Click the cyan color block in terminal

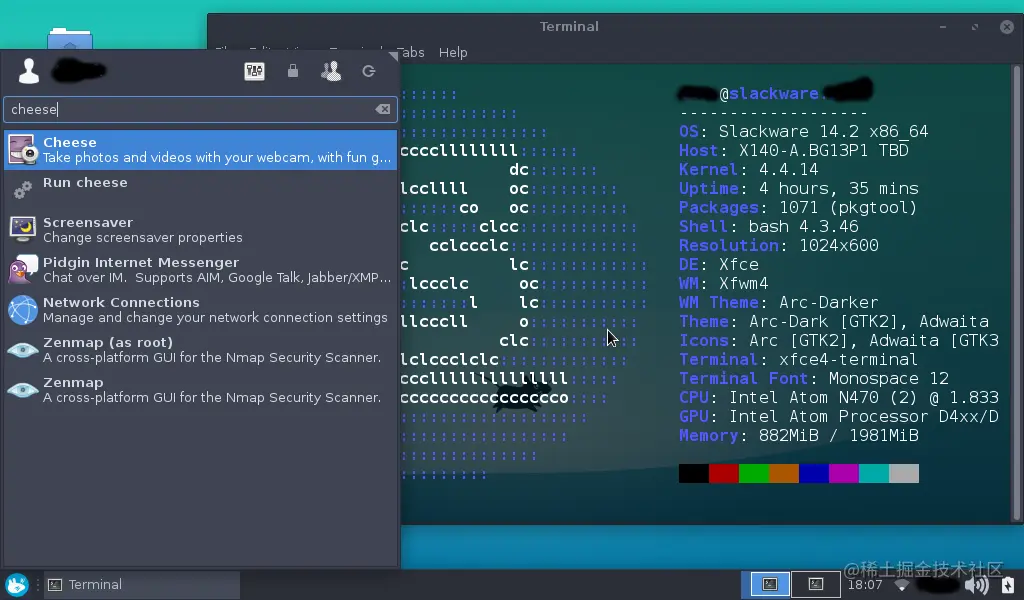click(874, 473)
